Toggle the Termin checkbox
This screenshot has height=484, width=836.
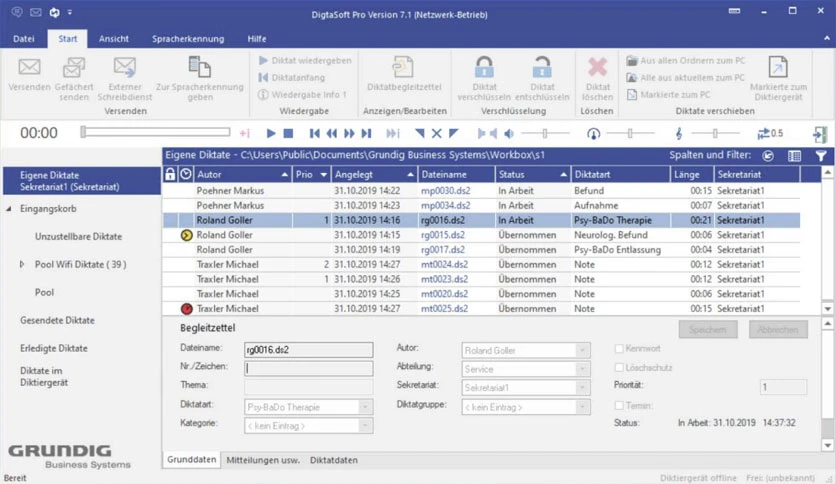pos(619,406)
